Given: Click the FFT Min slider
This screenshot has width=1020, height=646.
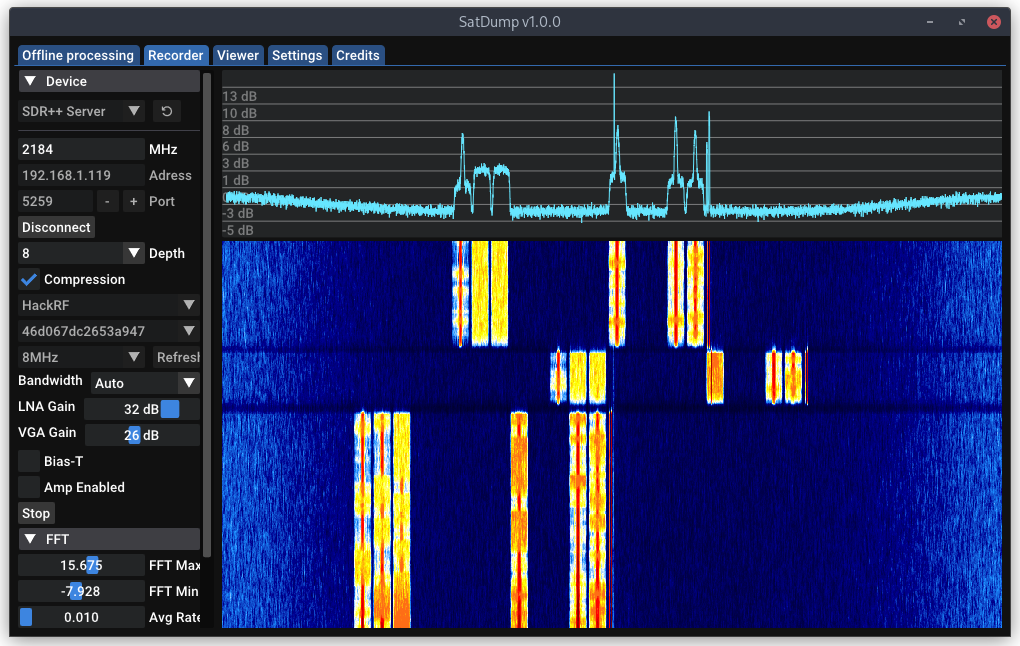Looking at the screenshot, I should pos(81,591).
